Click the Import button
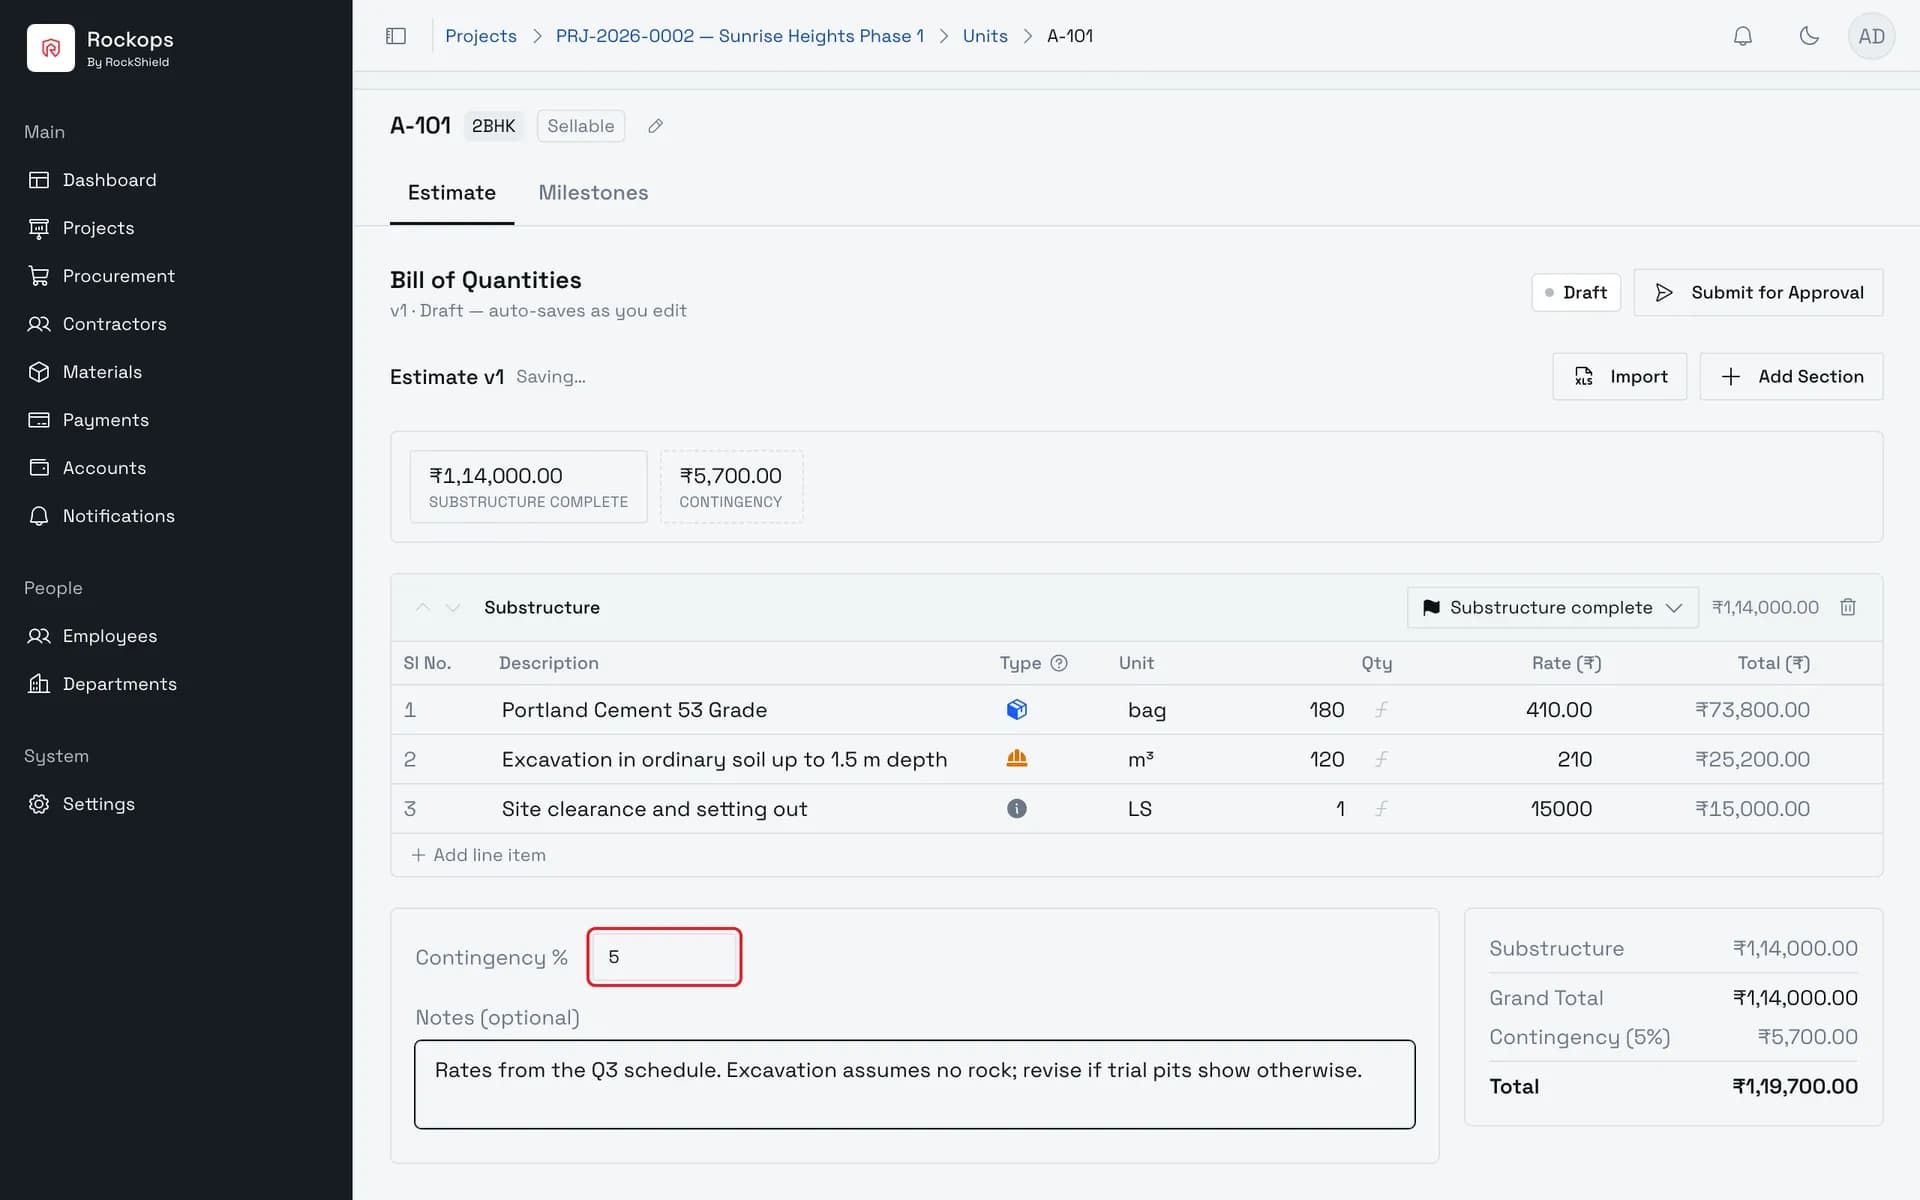The image size is (1920, 1200). (1619, 376)
